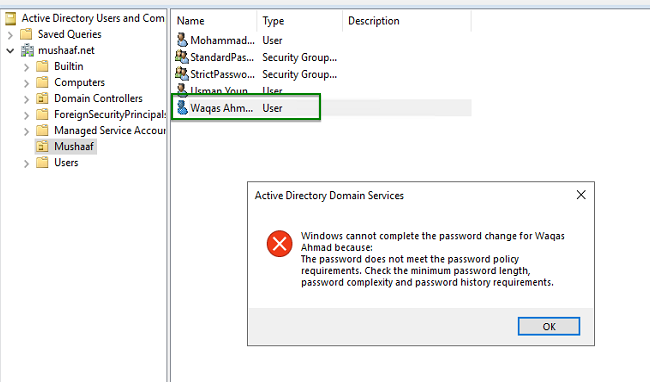Expand the Users container
Image resolution: width=650 pixels, height=382 pixels.
coord(26,164)
